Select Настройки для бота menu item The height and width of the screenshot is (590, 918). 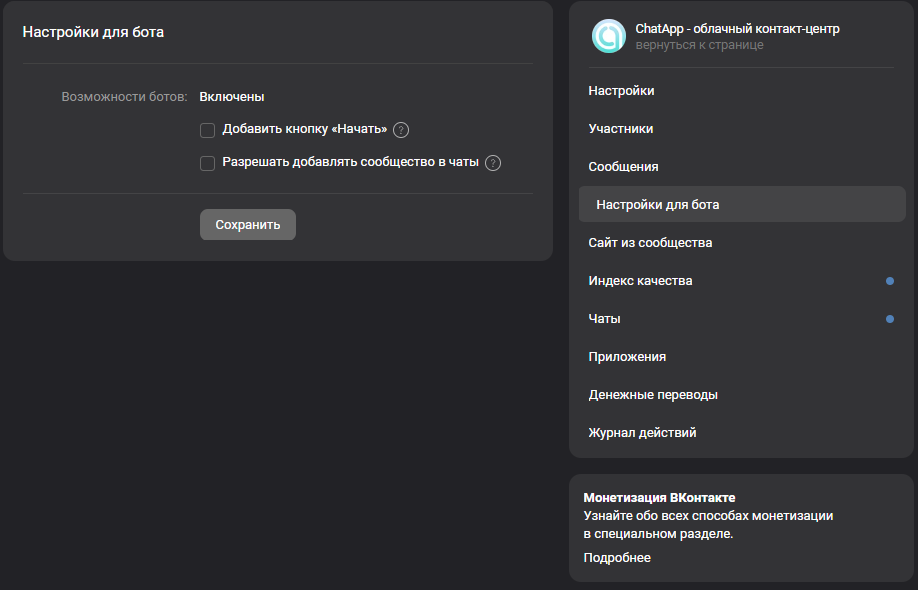[x=657, y=205]
